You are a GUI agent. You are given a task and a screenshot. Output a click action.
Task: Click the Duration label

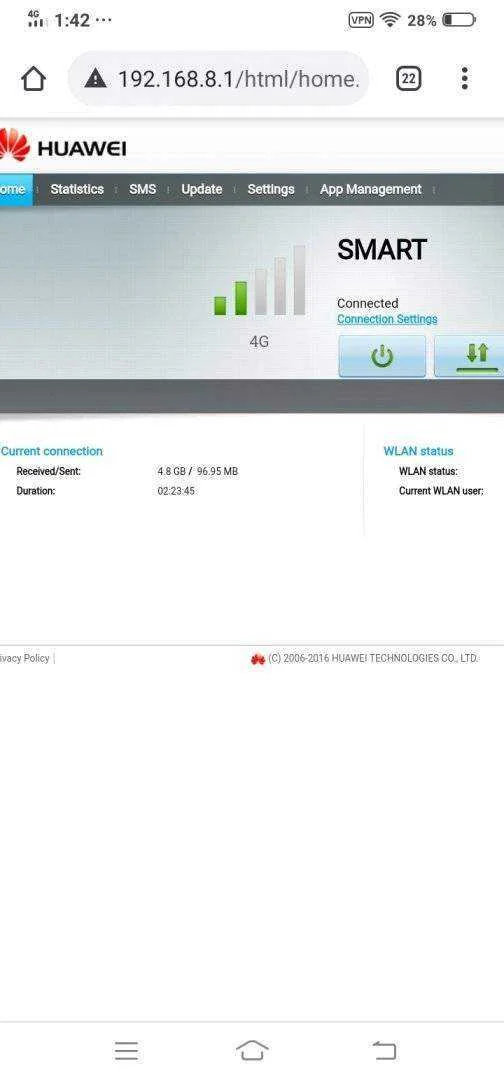[x=36, y=491]
